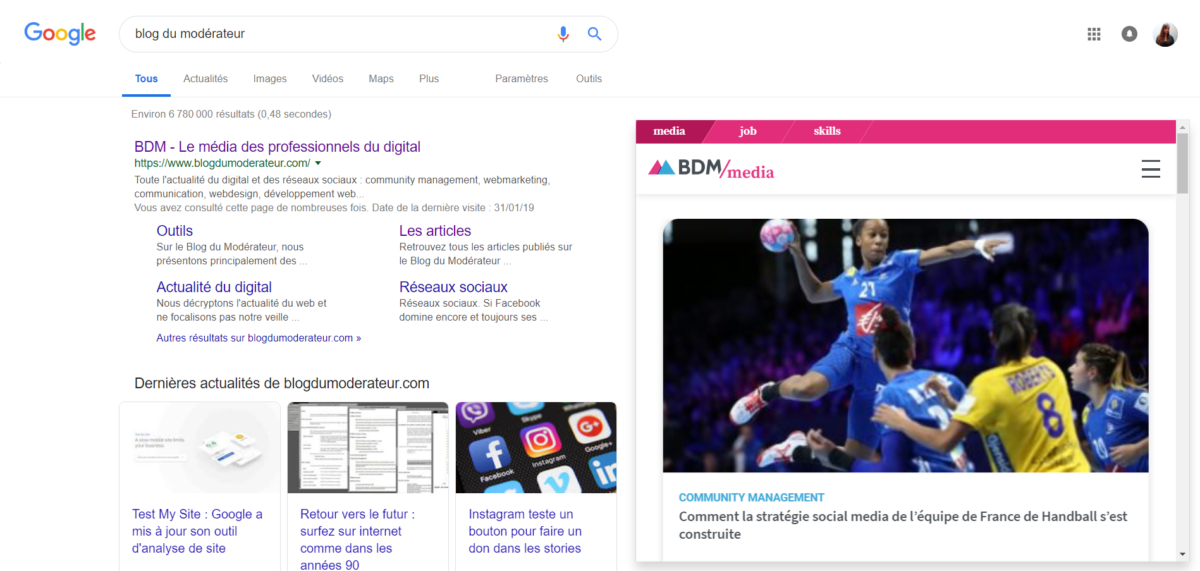Expand the green arrow beside blogdumoderateur.com URL
The width and height of the screenshot is (1200, 571).
click(318, 163)
